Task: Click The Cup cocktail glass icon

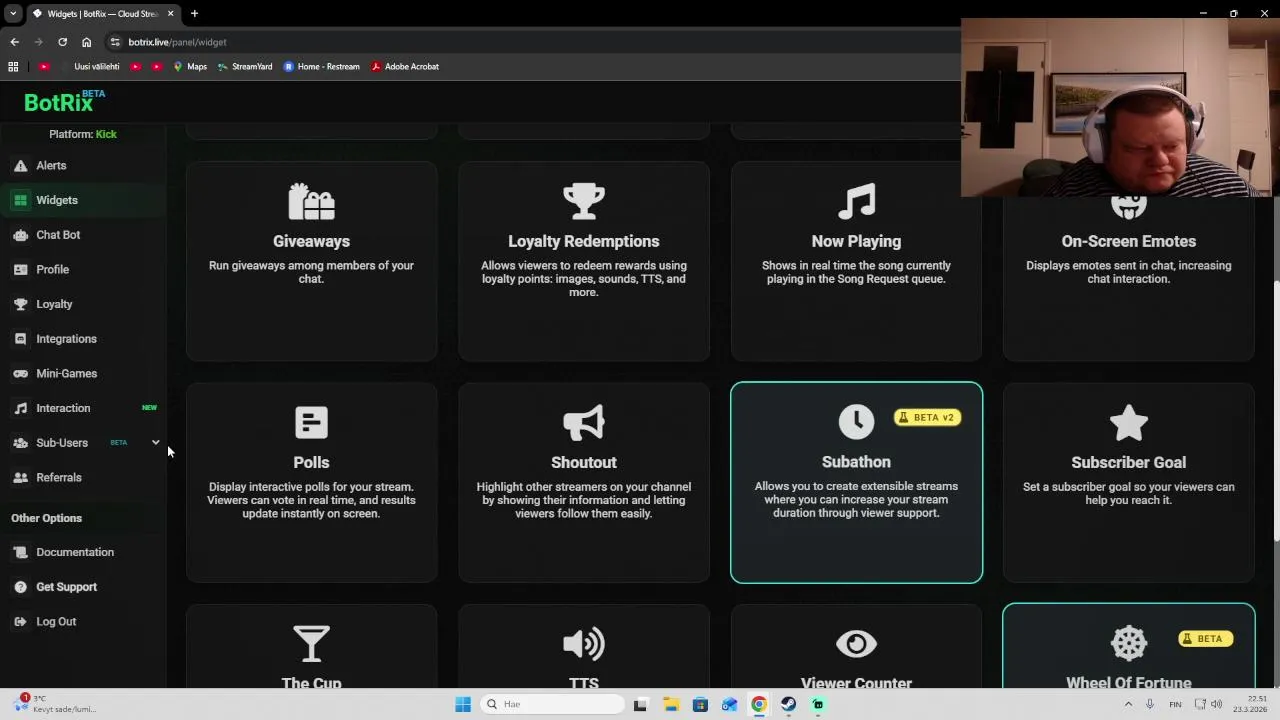Action: [311, 643]
